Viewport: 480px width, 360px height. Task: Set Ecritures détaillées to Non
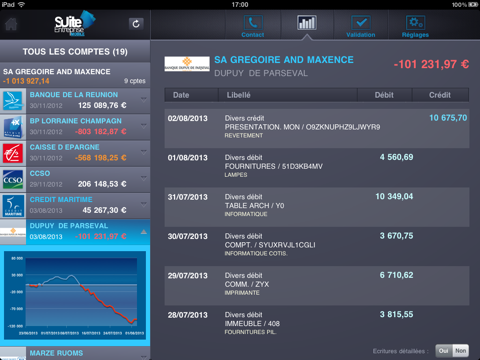click(461, 351)
